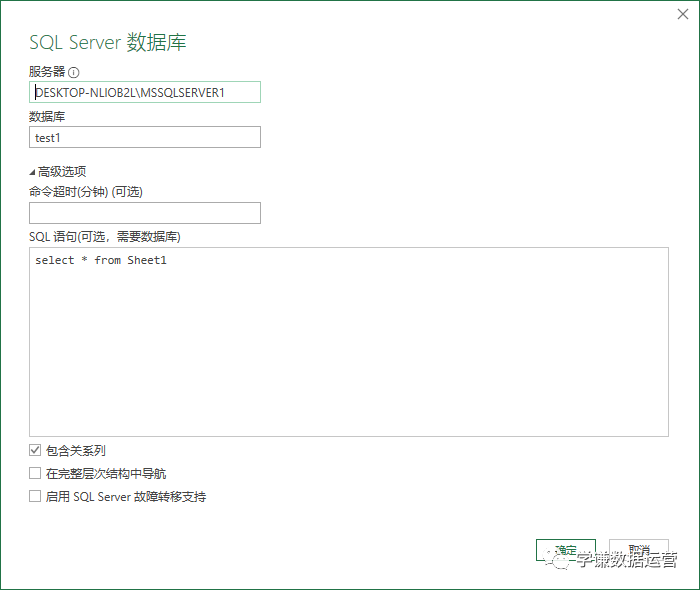Click the 服务器 label text
This screenshot has height=590, width=700.
pos(47,71)
